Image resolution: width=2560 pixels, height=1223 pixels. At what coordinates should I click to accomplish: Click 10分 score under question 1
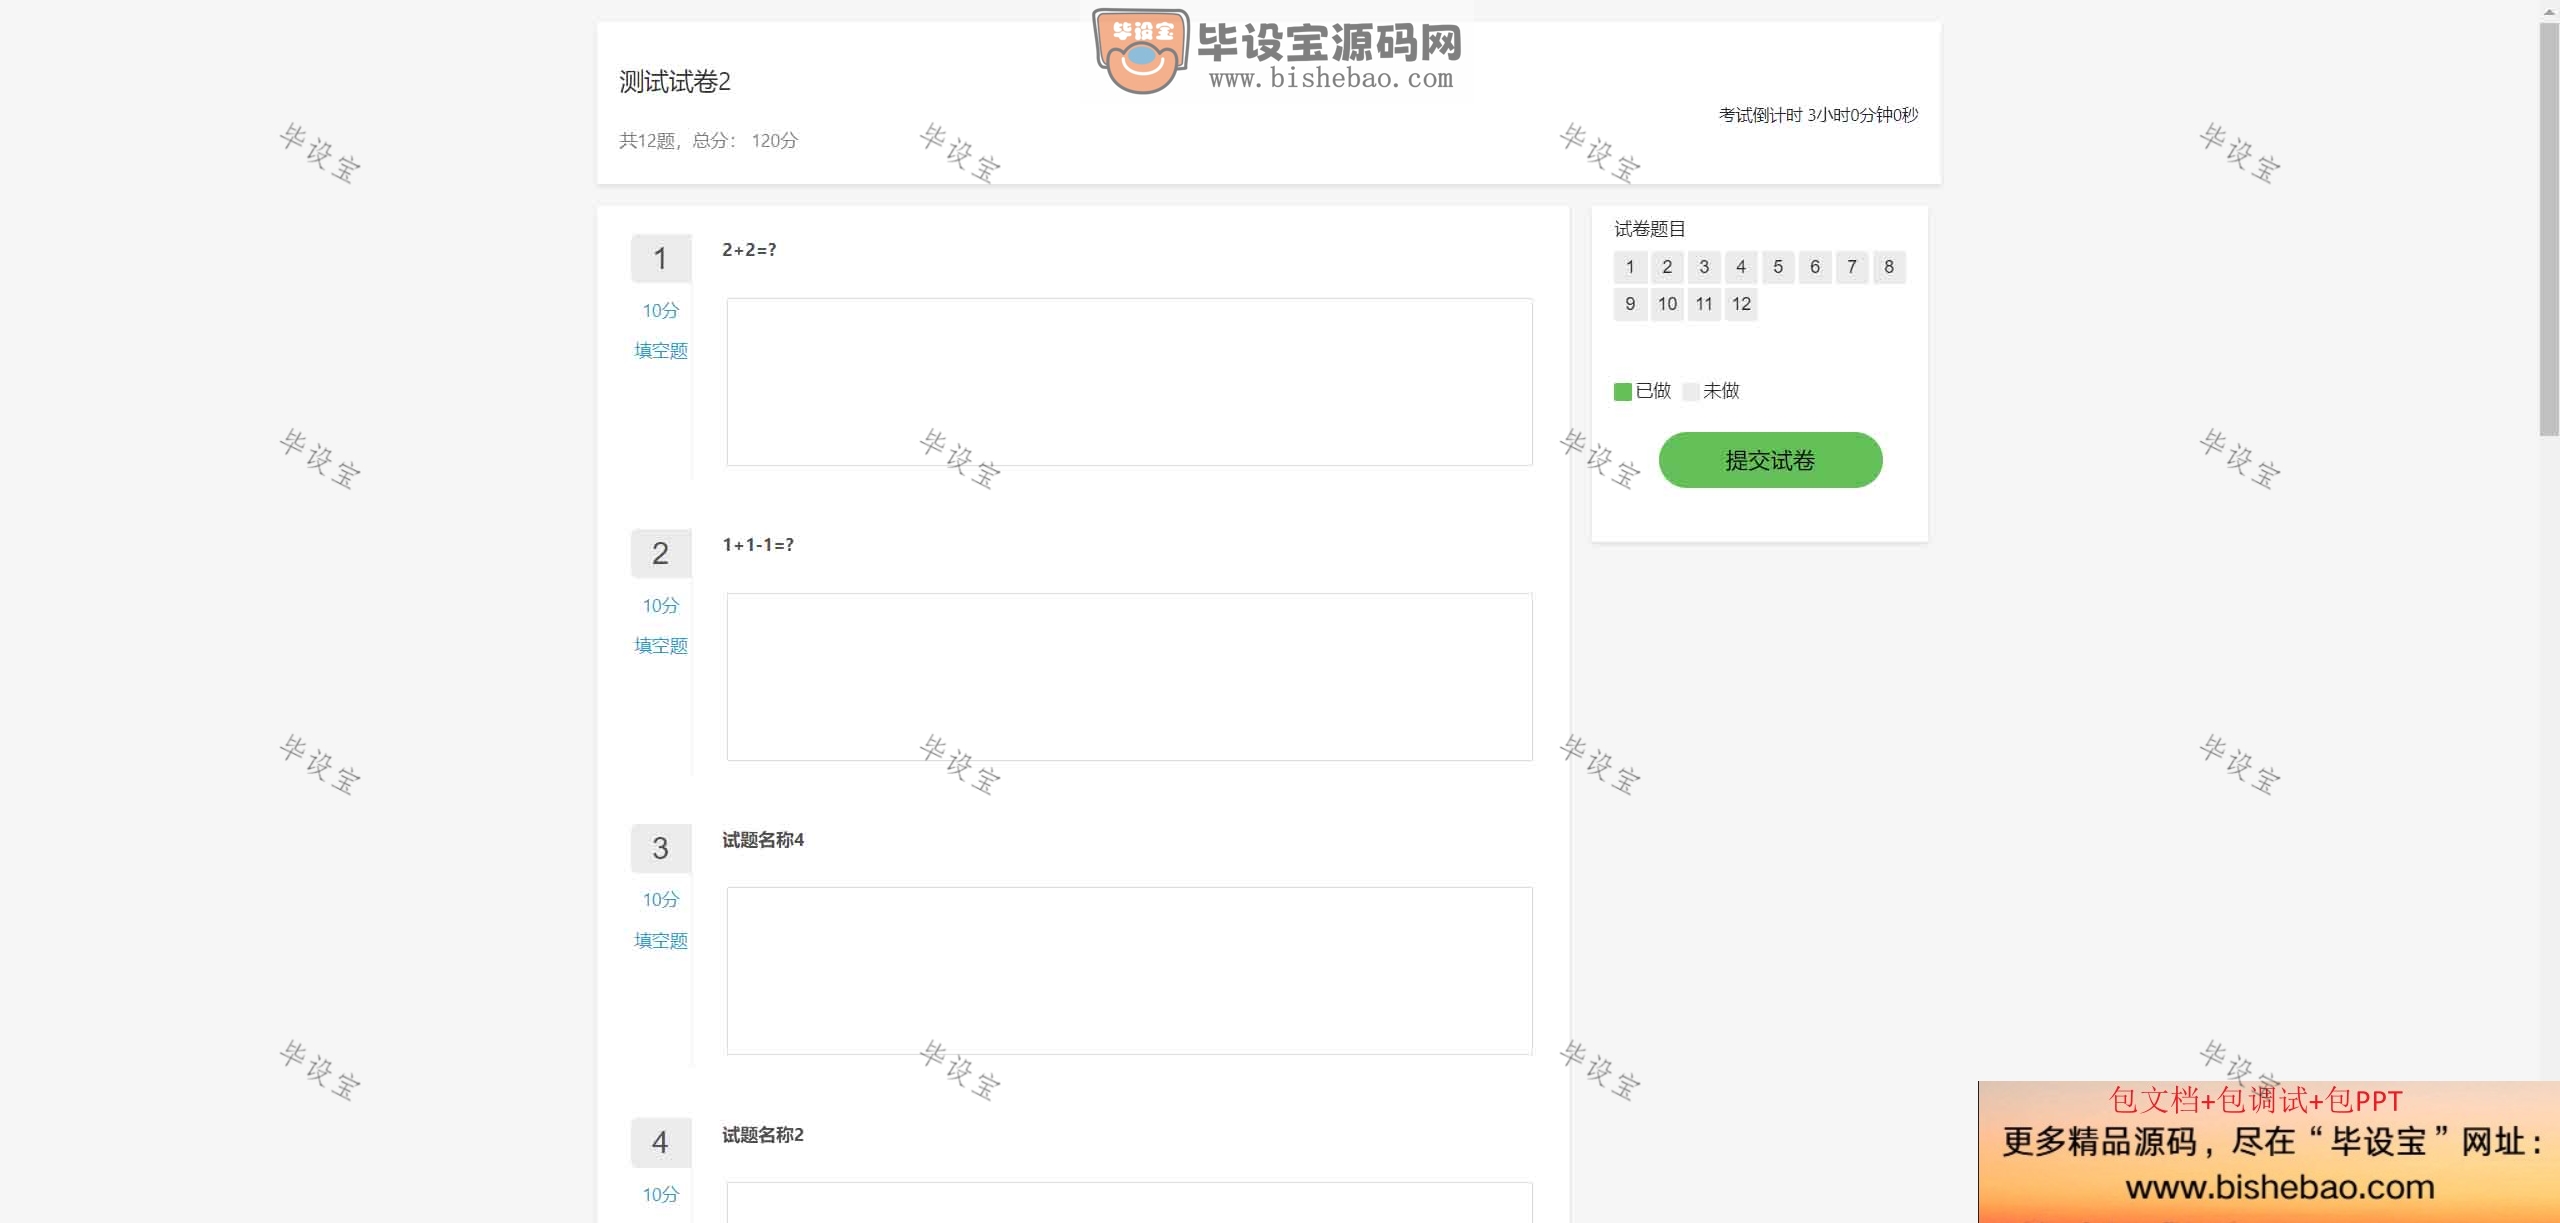pos(661,311)
